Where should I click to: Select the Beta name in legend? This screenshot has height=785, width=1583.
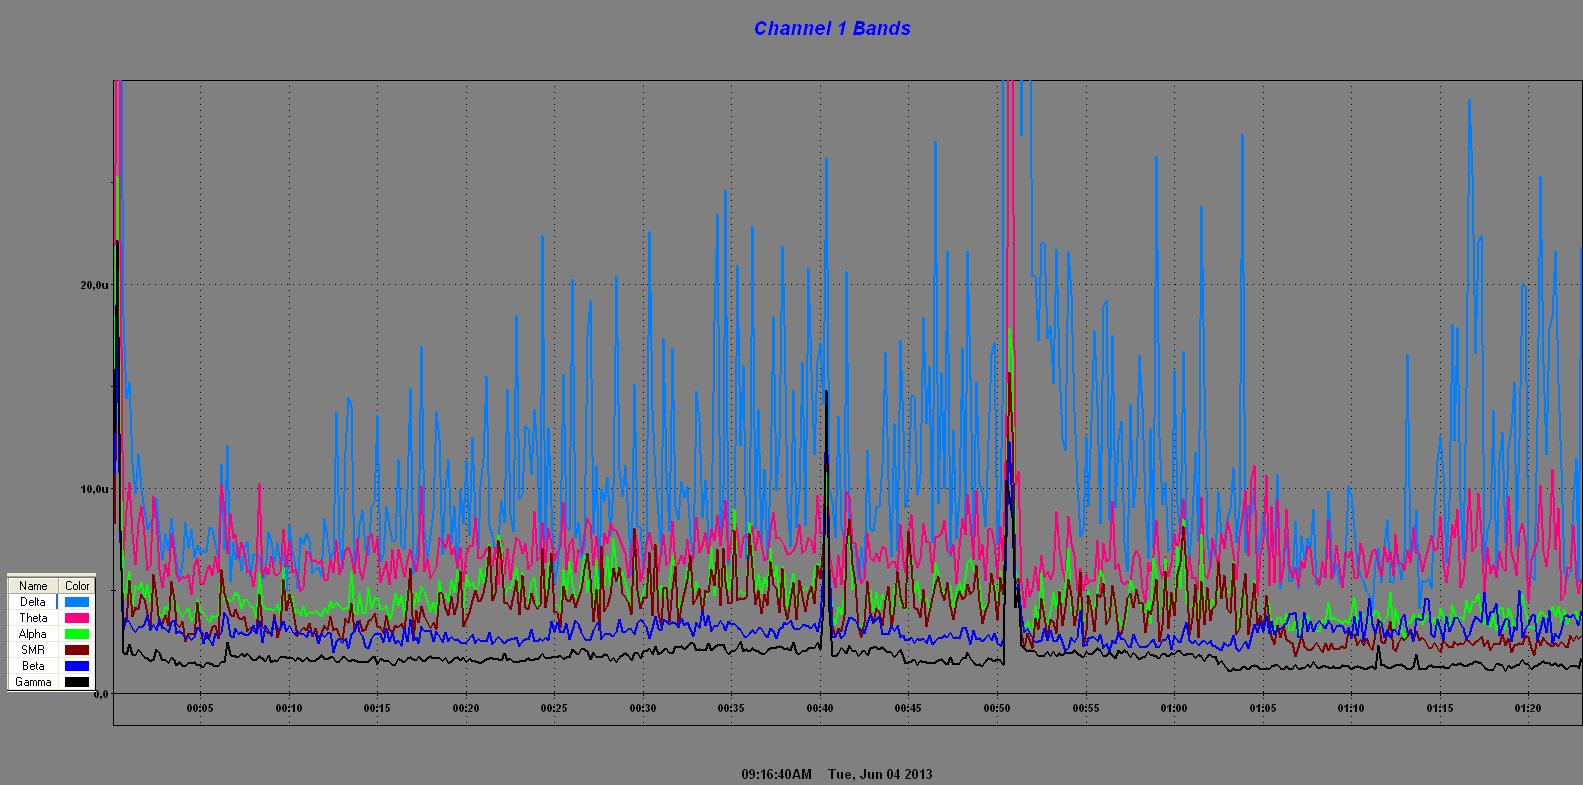coord(33,666)
